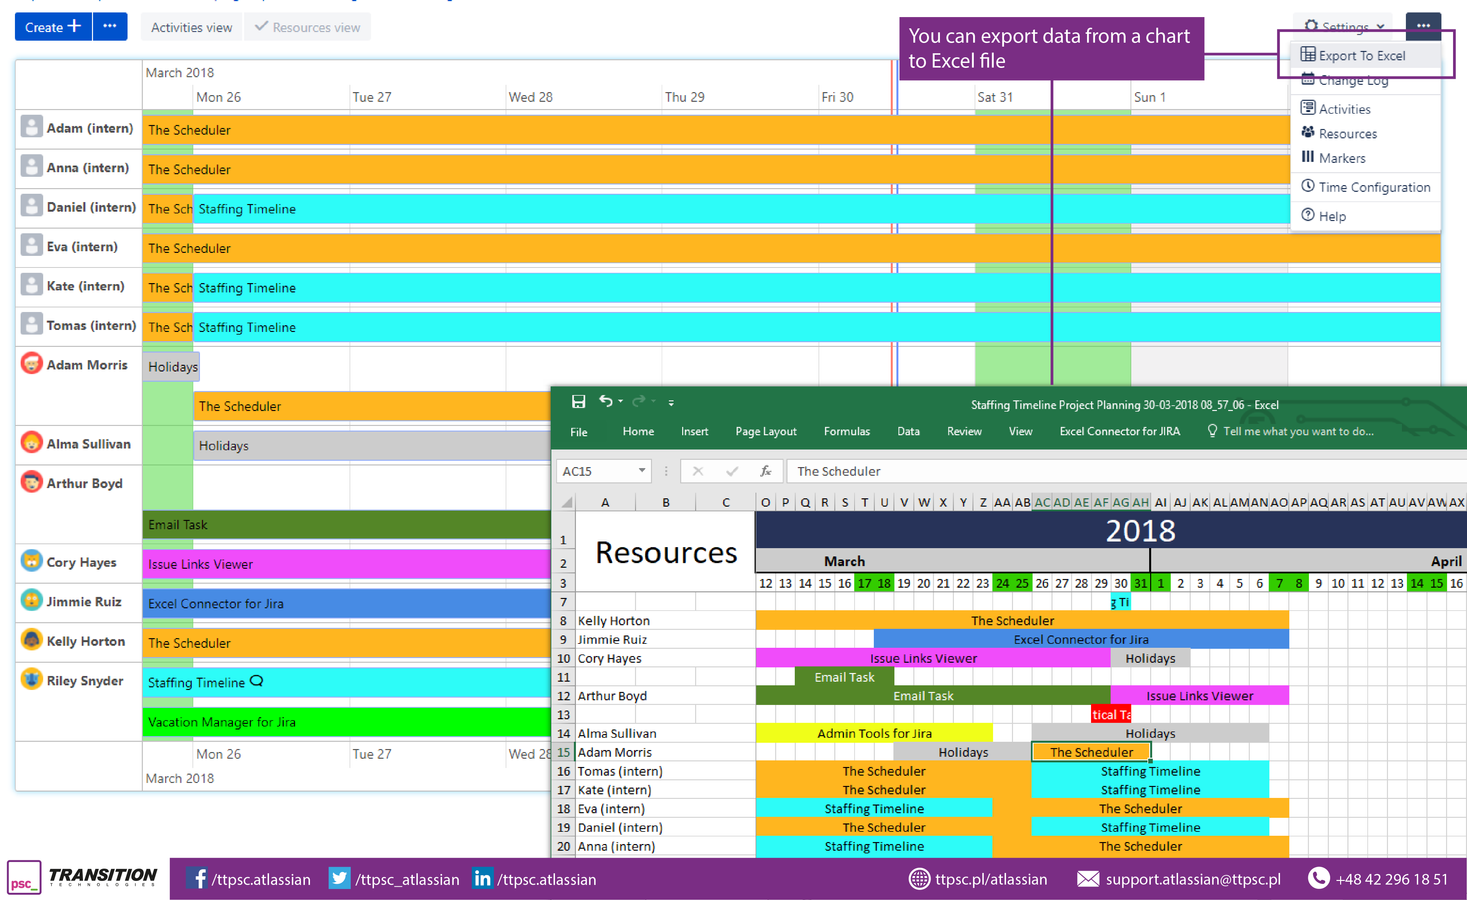This screenshot has width=1467, height=900.
Task: Select Adam Morris The Scheduler cell in Excel
Action: [x=1091, y=752]
